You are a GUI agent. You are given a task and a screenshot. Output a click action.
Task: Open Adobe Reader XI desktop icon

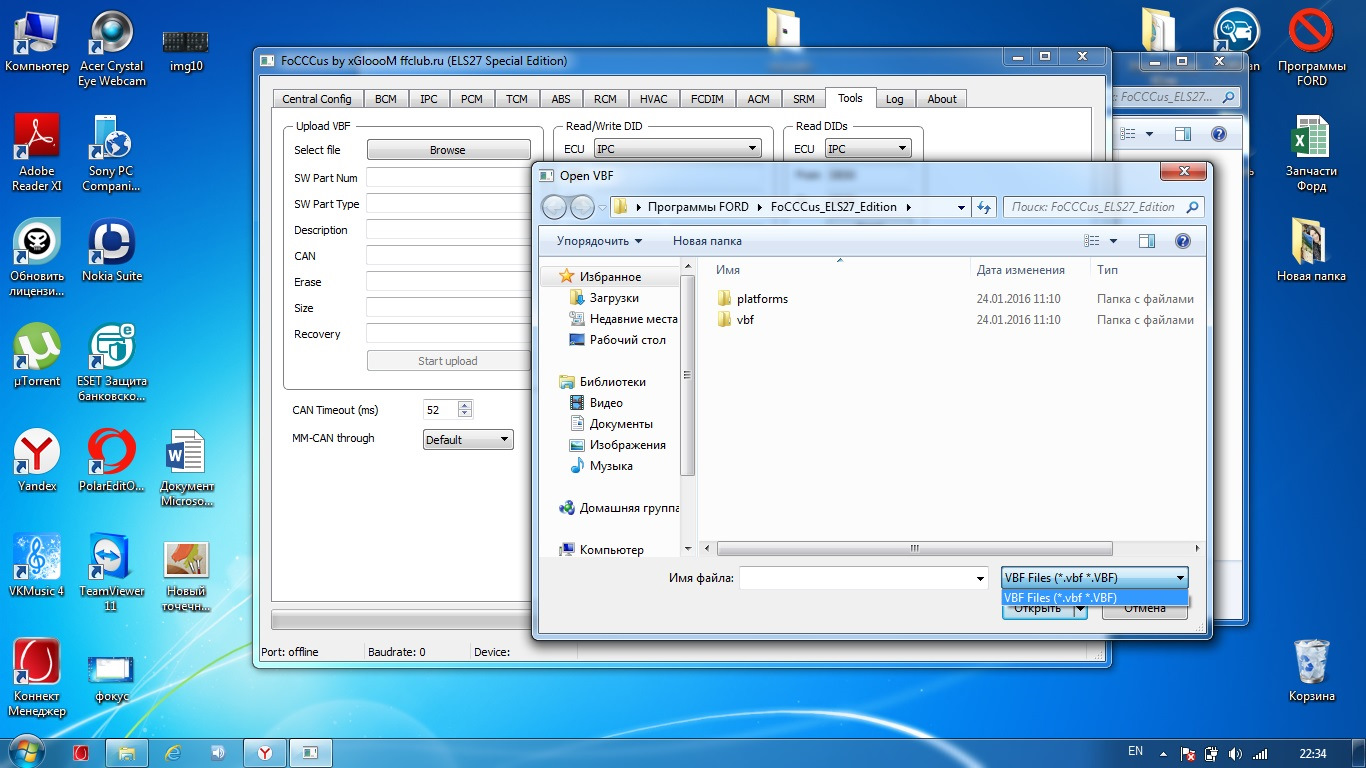pyautogui.click(x=37, y=152)
